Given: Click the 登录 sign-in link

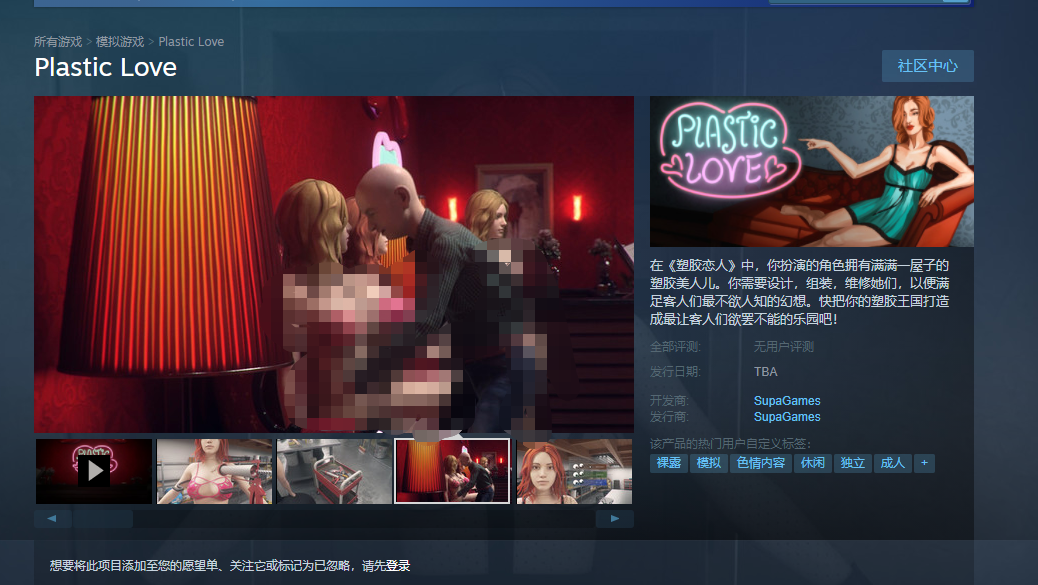Looking at the screenshot, I should 398,566.
